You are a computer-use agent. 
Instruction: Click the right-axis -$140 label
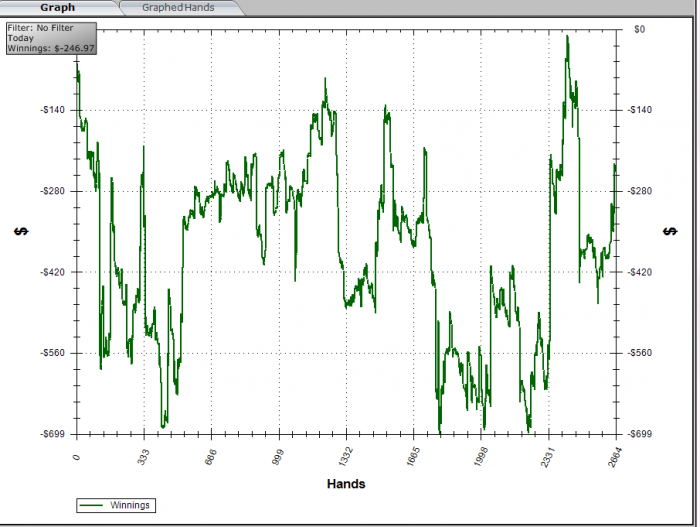point(639,110)
